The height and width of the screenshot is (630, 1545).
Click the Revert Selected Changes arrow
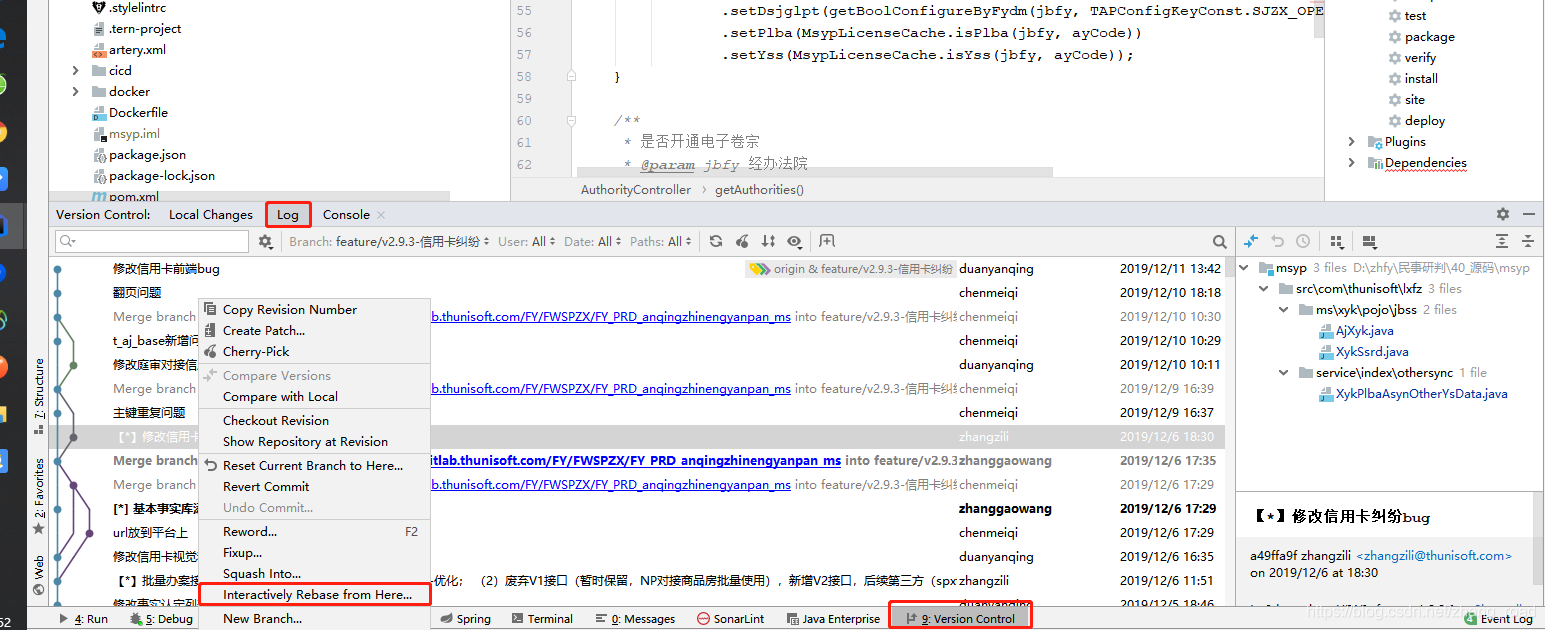pos(1277,241)
